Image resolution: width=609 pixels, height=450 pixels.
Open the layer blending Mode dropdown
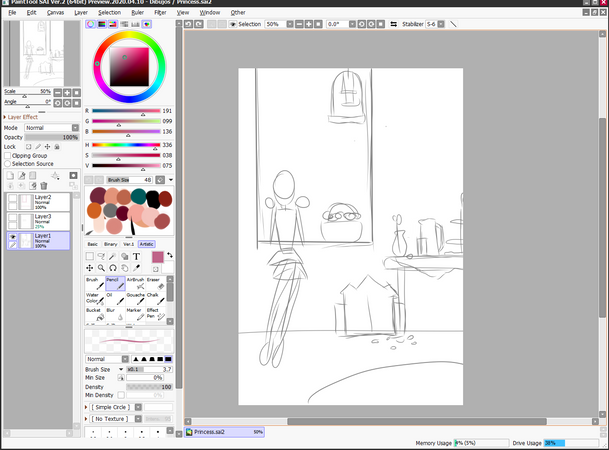pos(52,128)
